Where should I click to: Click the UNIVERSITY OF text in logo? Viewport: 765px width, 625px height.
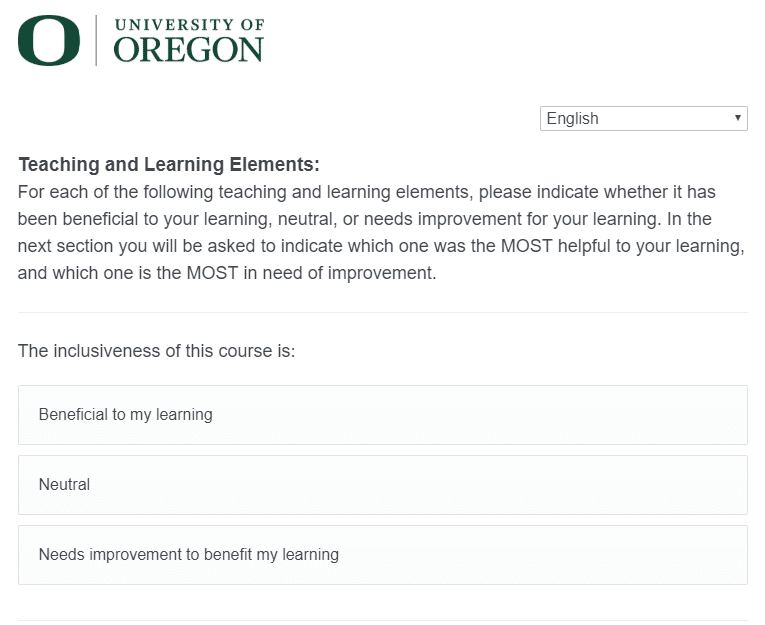click(189, 25)
